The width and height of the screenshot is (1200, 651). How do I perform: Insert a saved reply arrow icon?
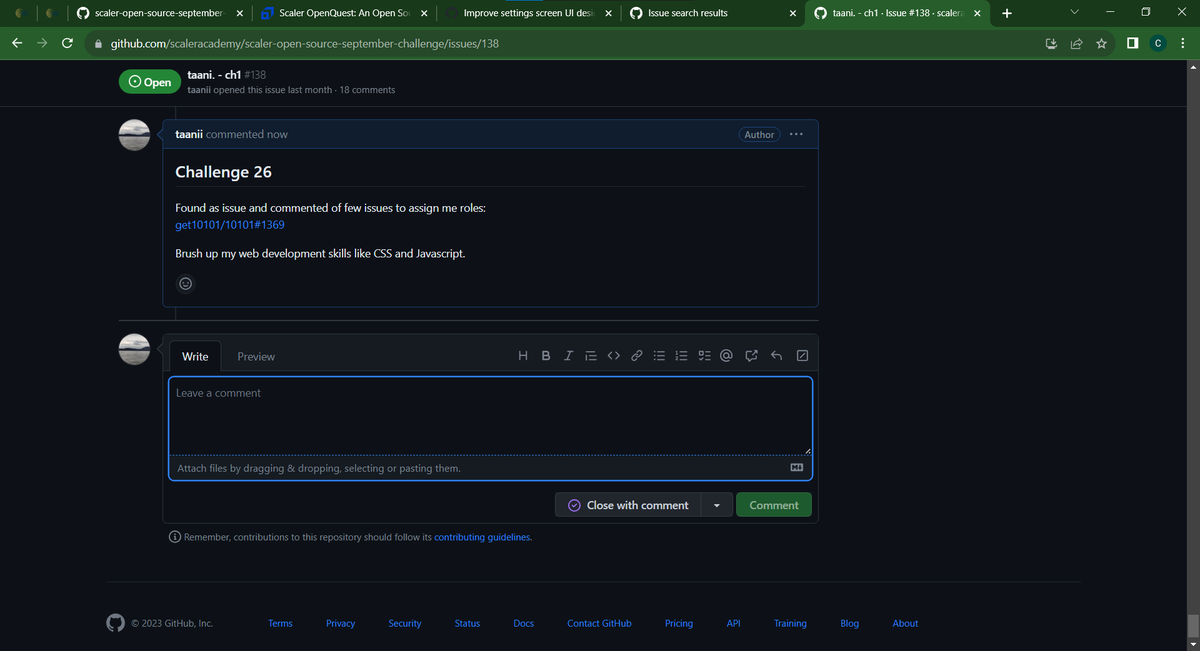(776, 356)
